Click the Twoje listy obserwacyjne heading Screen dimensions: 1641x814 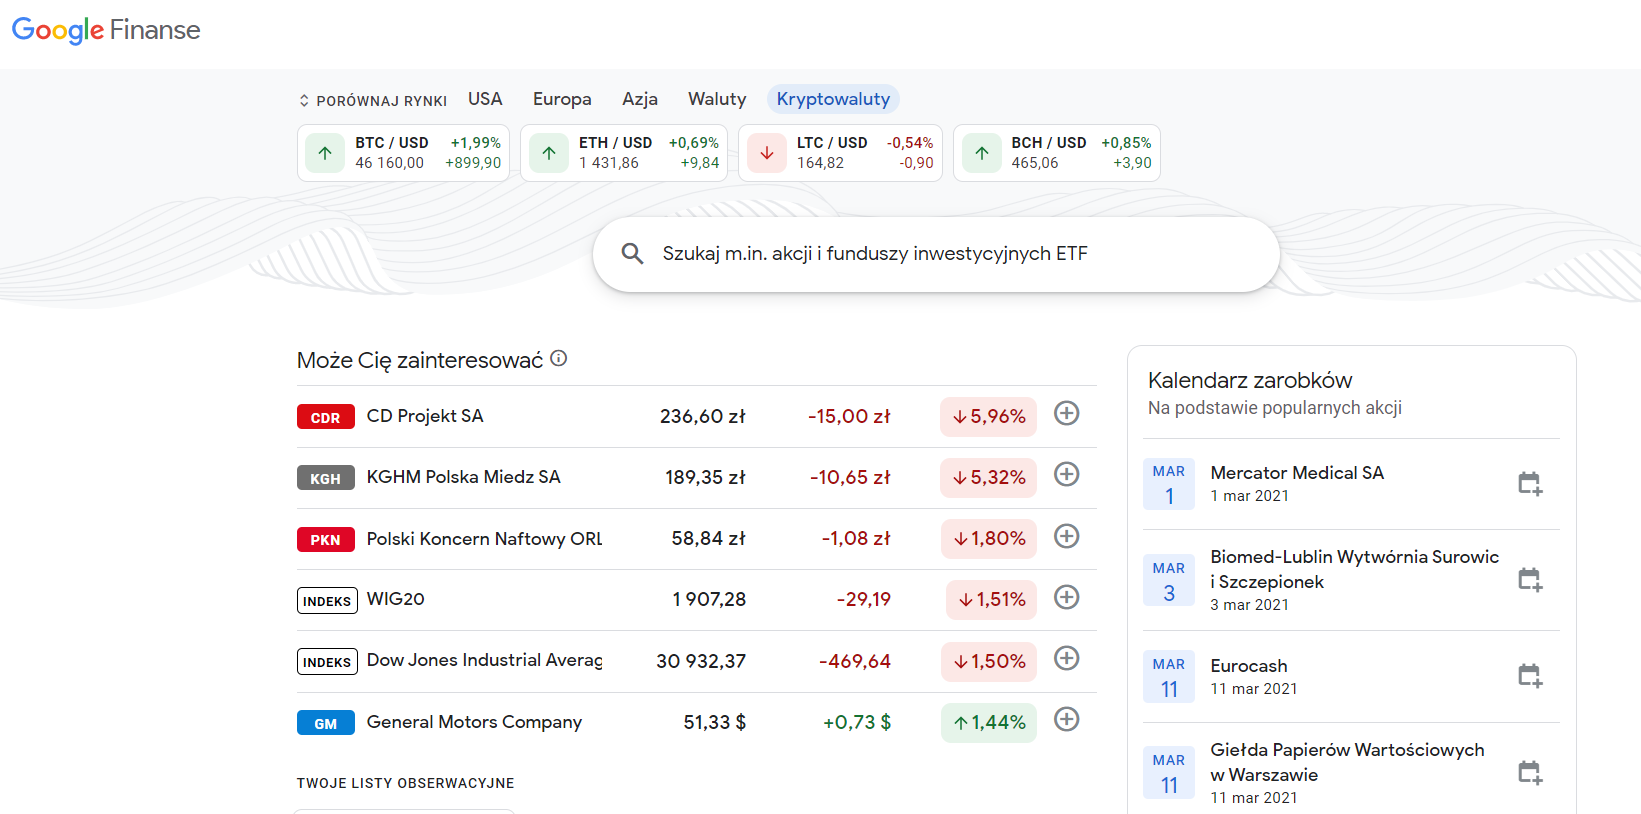[405, 783]
